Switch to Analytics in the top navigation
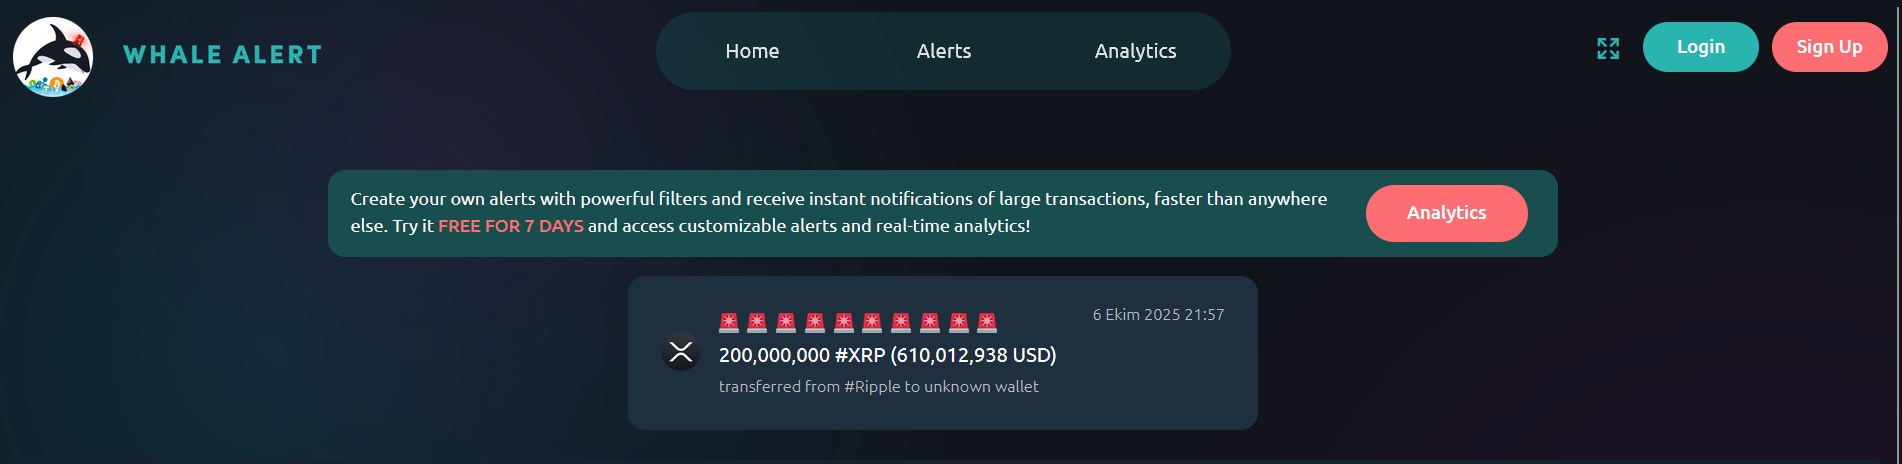Viewport: 1902px width, 464px height. coord(1135,51)
